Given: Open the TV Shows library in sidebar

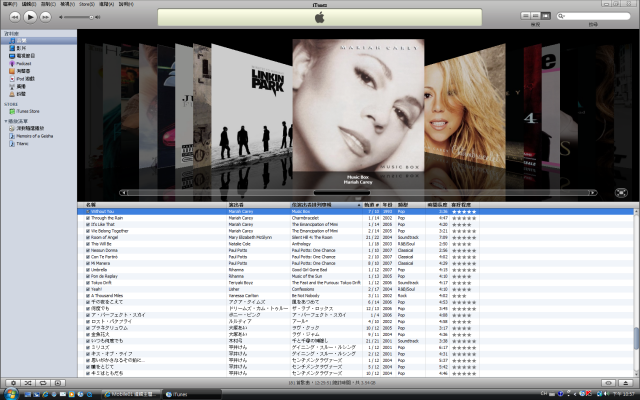Looking at the screenshot, I should pos(39,56).
